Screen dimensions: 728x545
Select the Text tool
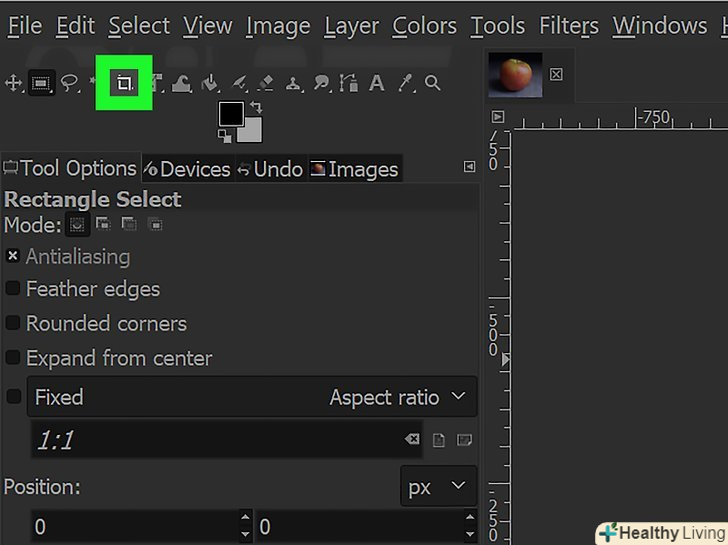coord(377,84)
